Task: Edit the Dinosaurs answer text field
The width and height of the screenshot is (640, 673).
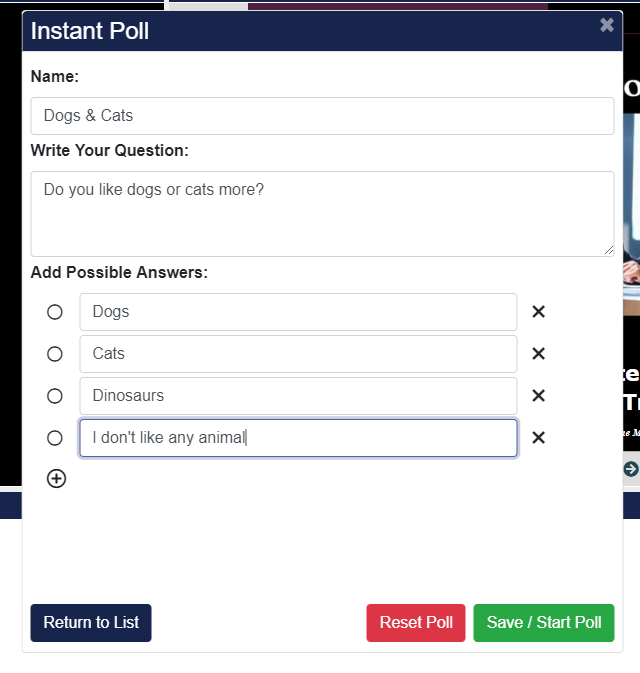Action: click(x=298, y=396)
